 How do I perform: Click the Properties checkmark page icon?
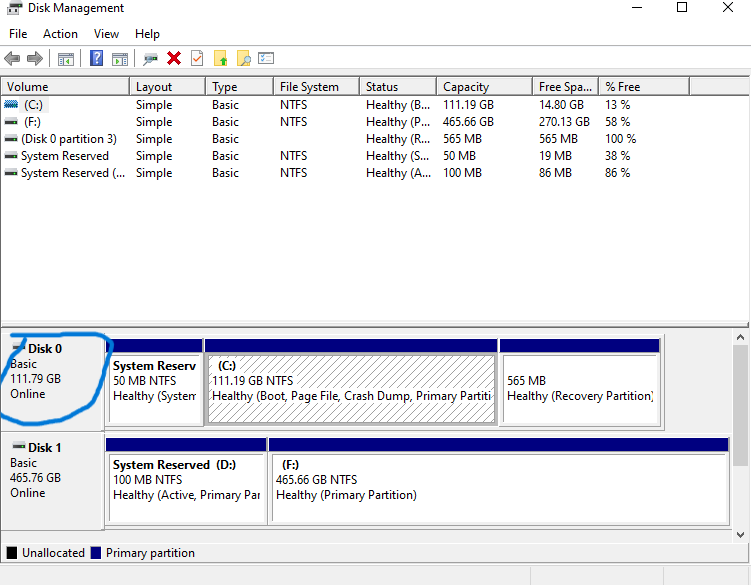point(197,58)
